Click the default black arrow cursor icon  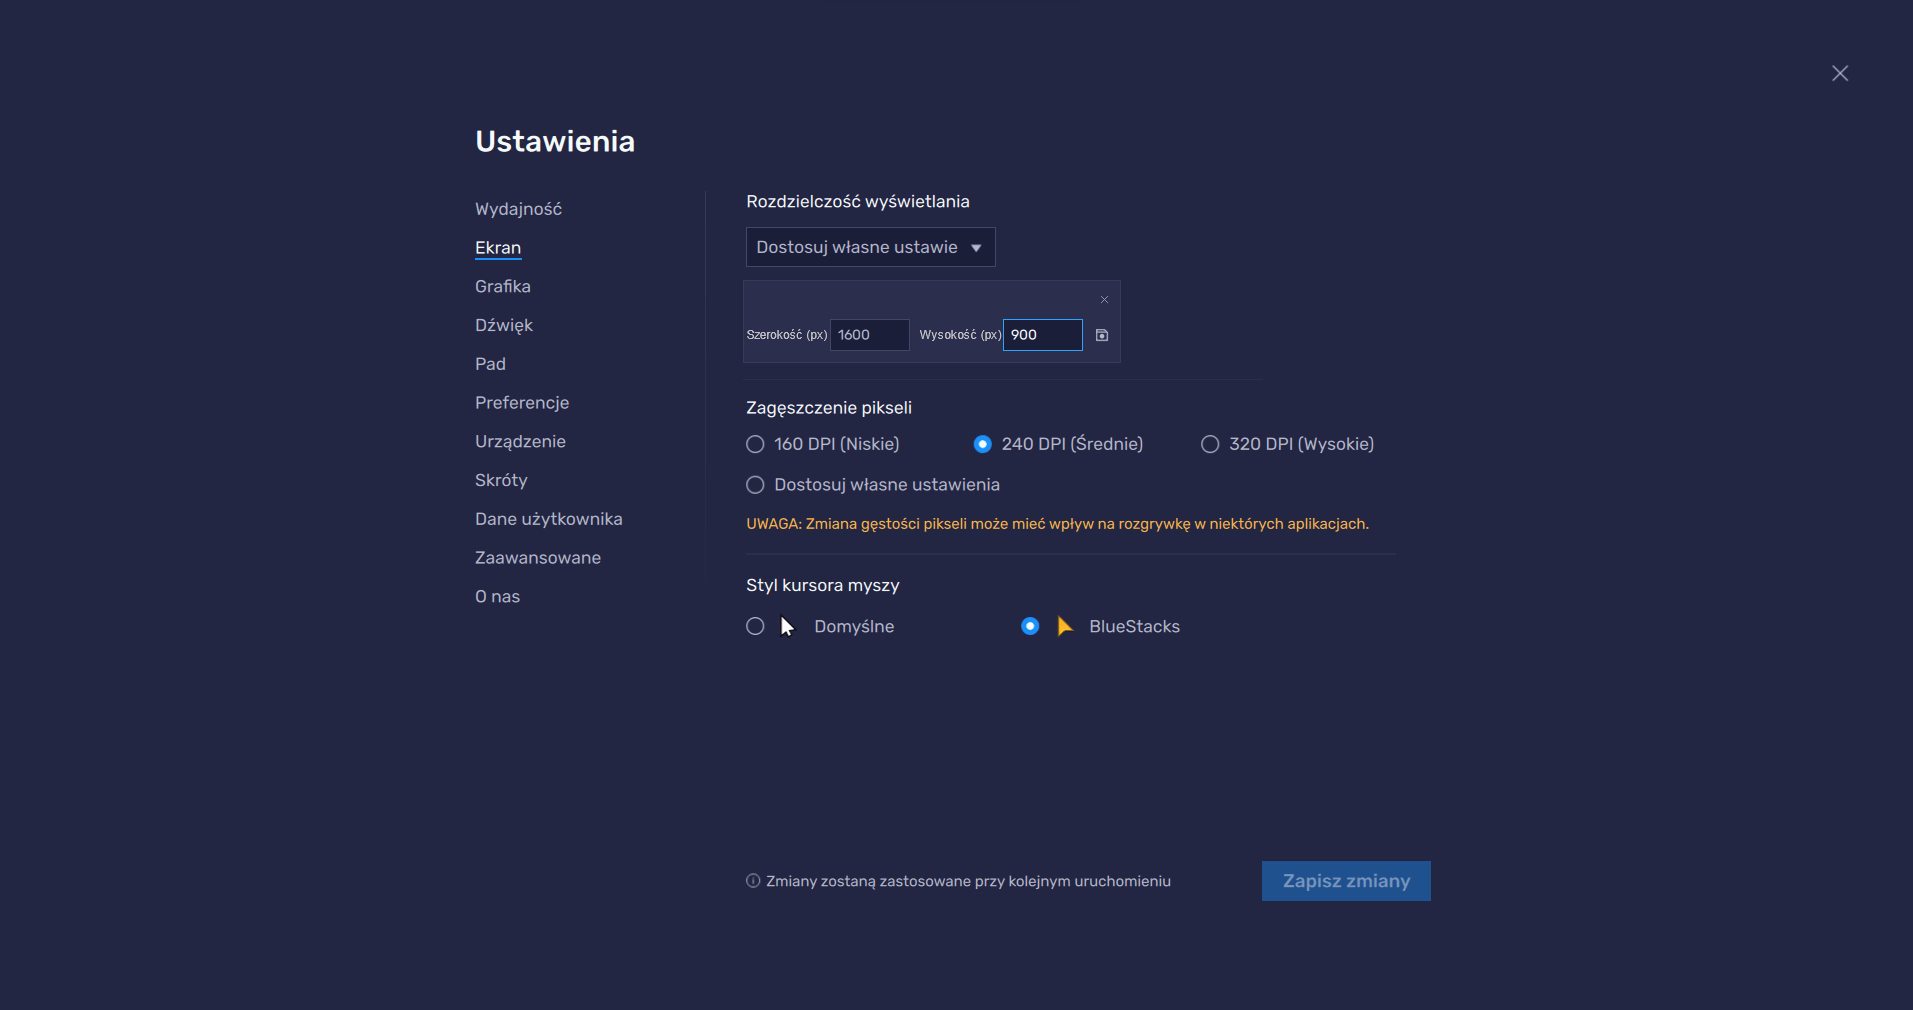click(x=787, y=626)
